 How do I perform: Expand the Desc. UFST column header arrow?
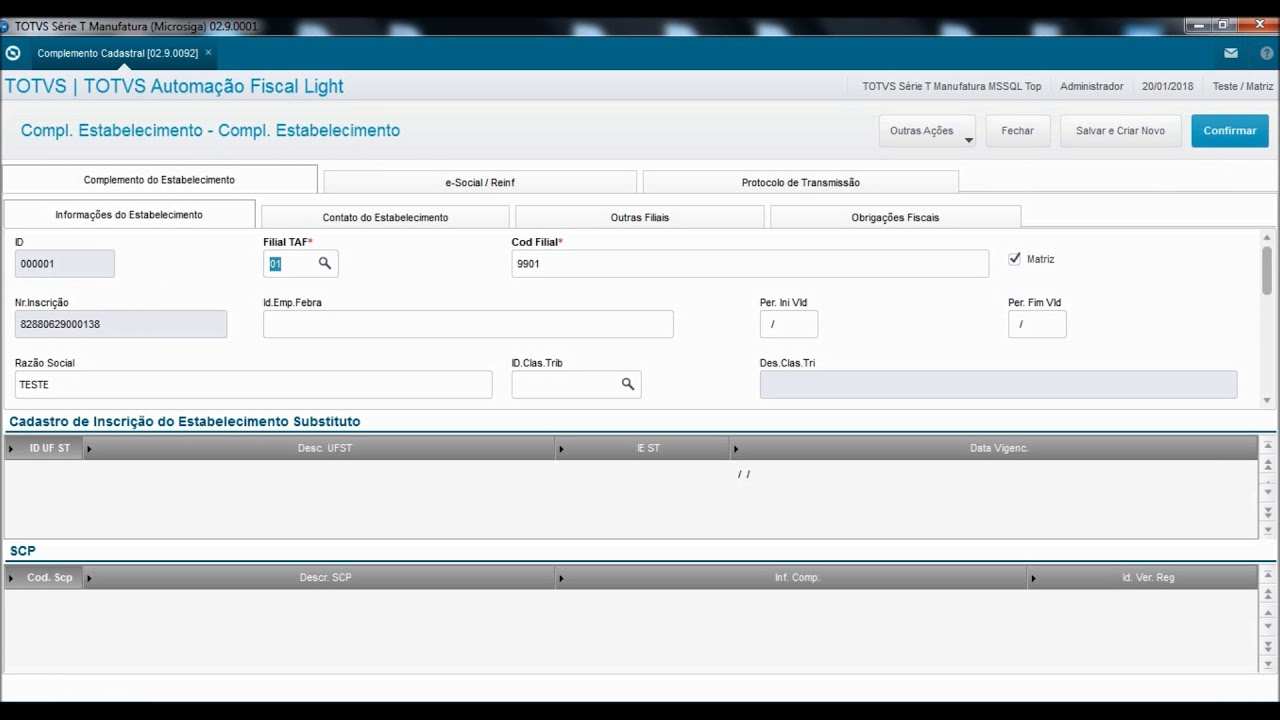tap(89, 449)
